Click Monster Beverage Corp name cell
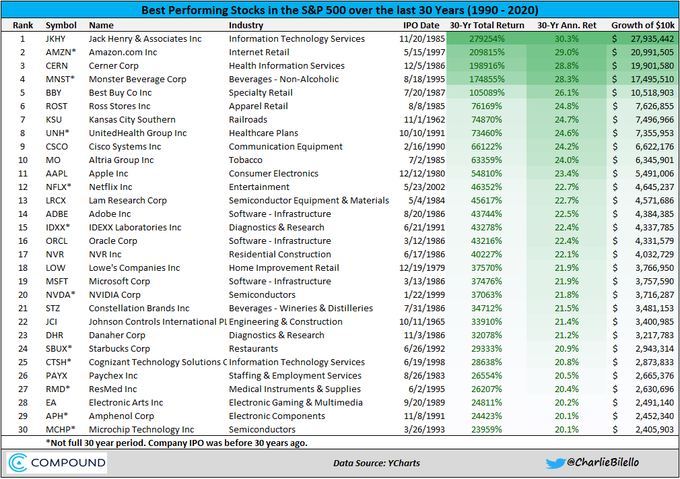The height and width of the screenshot is (479, 680). tap(137, 79)
